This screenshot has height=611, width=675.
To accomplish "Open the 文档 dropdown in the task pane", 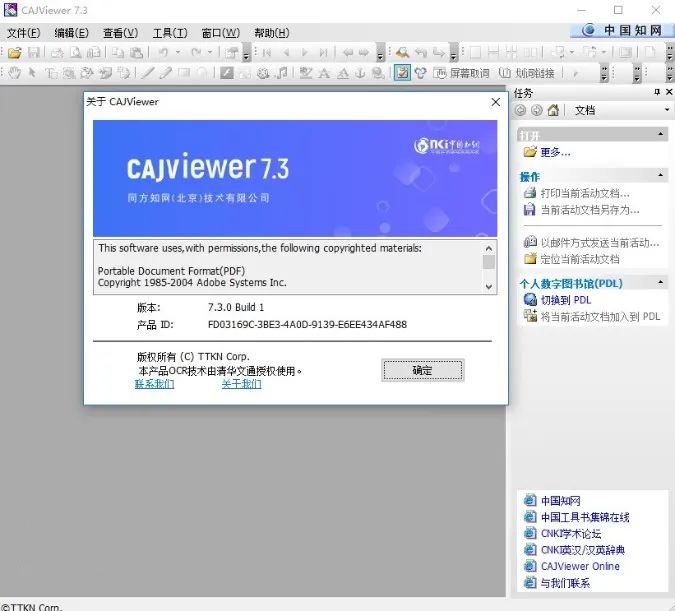I will (x=667, y=110).
